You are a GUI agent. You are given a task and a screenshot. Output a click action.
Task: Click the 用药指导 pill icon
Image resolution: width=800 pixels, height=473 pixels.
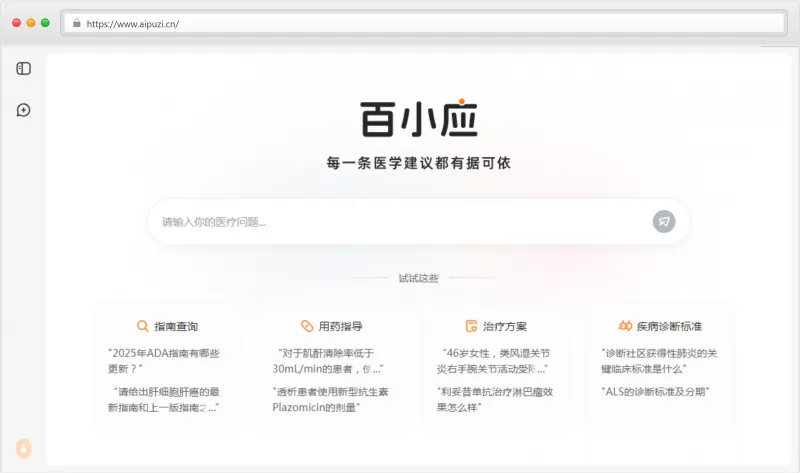tap(307, 326)
